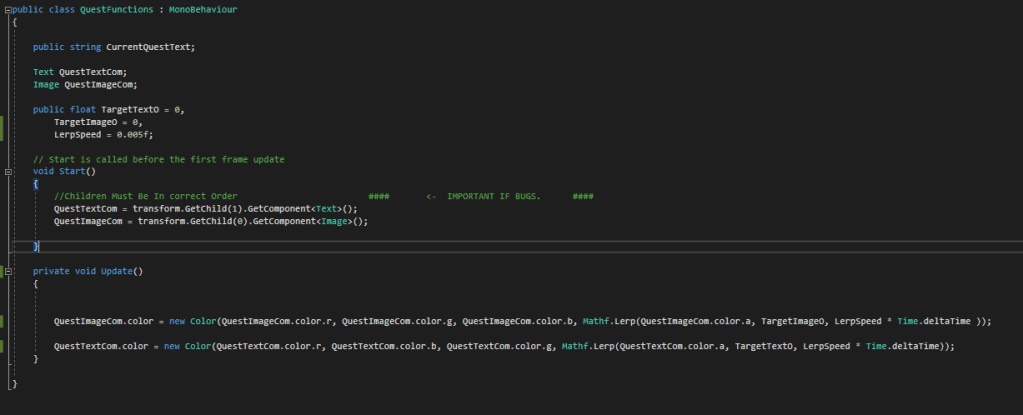Image resolution: width=1023 pixels, height=415 pixels.
Task: Select the 0.005f LerpSpeed value
Action: pyautogui.click(x=132, y=134)
